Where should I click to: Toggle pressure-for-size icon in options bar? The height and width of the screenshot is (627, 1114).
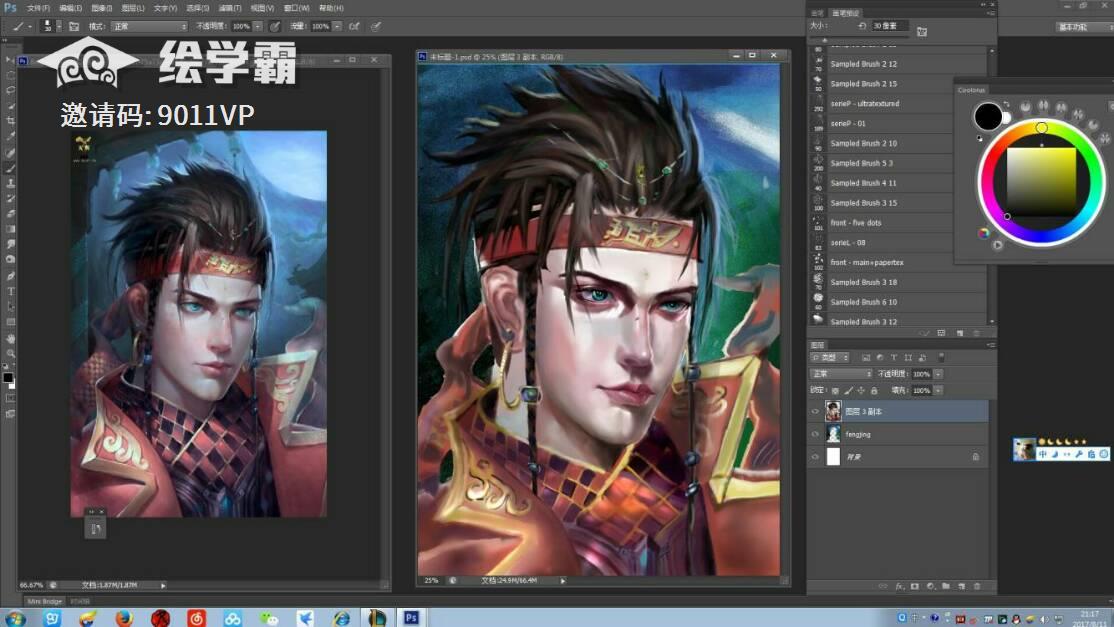coord(376,26)
